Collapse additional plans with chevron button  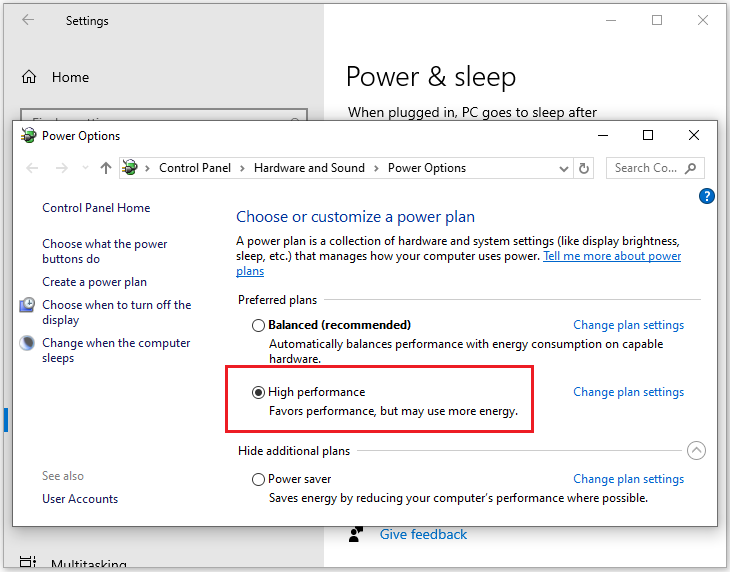pos(696,451)
